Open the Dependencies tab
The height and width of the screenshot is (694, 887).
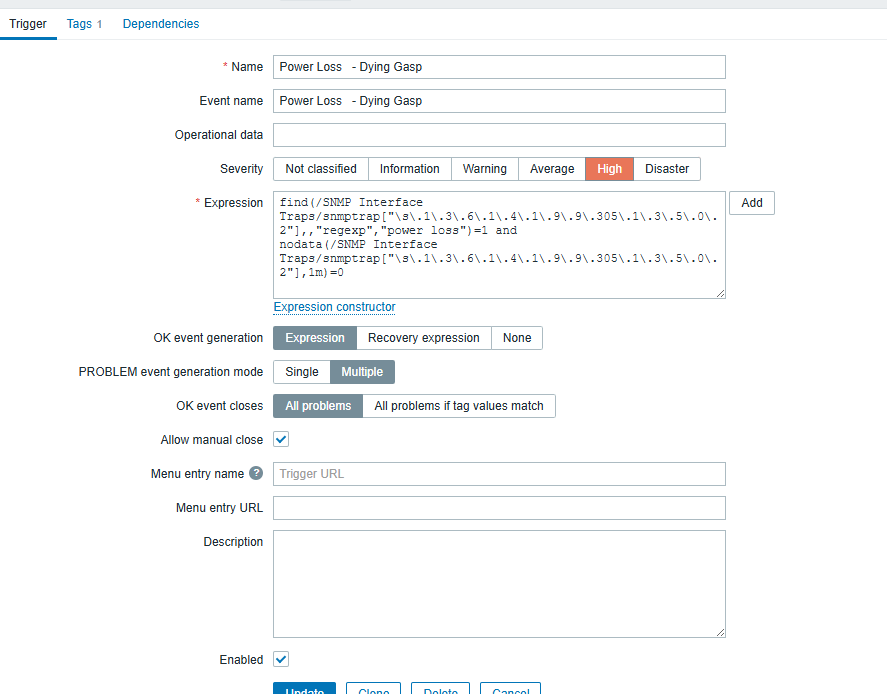click(161, 24)
